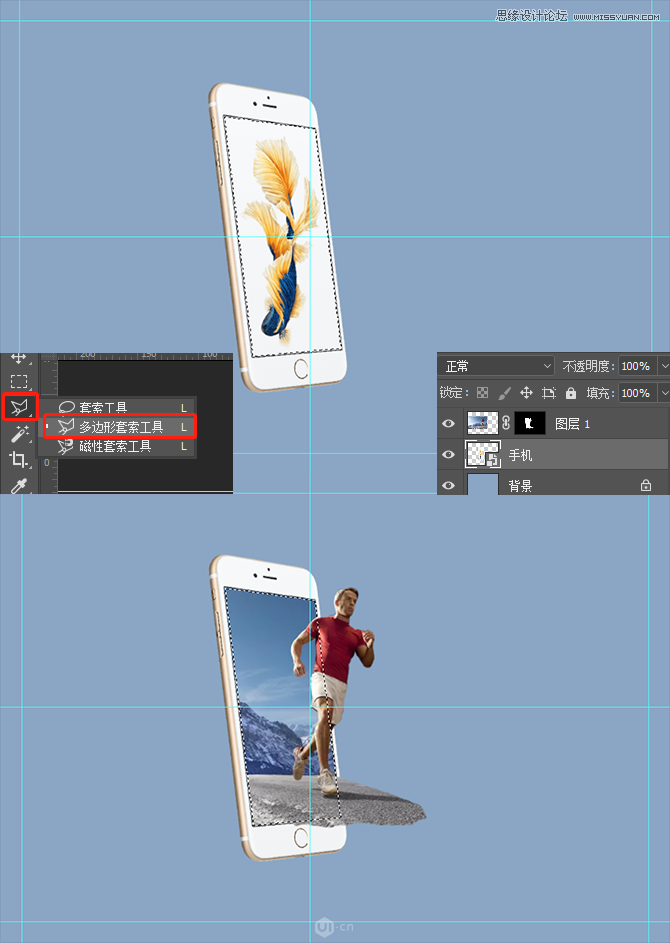This screenshot has height=943, width=670.
Task: Toggle lock transparent pixels
Action: pos(482,393)
